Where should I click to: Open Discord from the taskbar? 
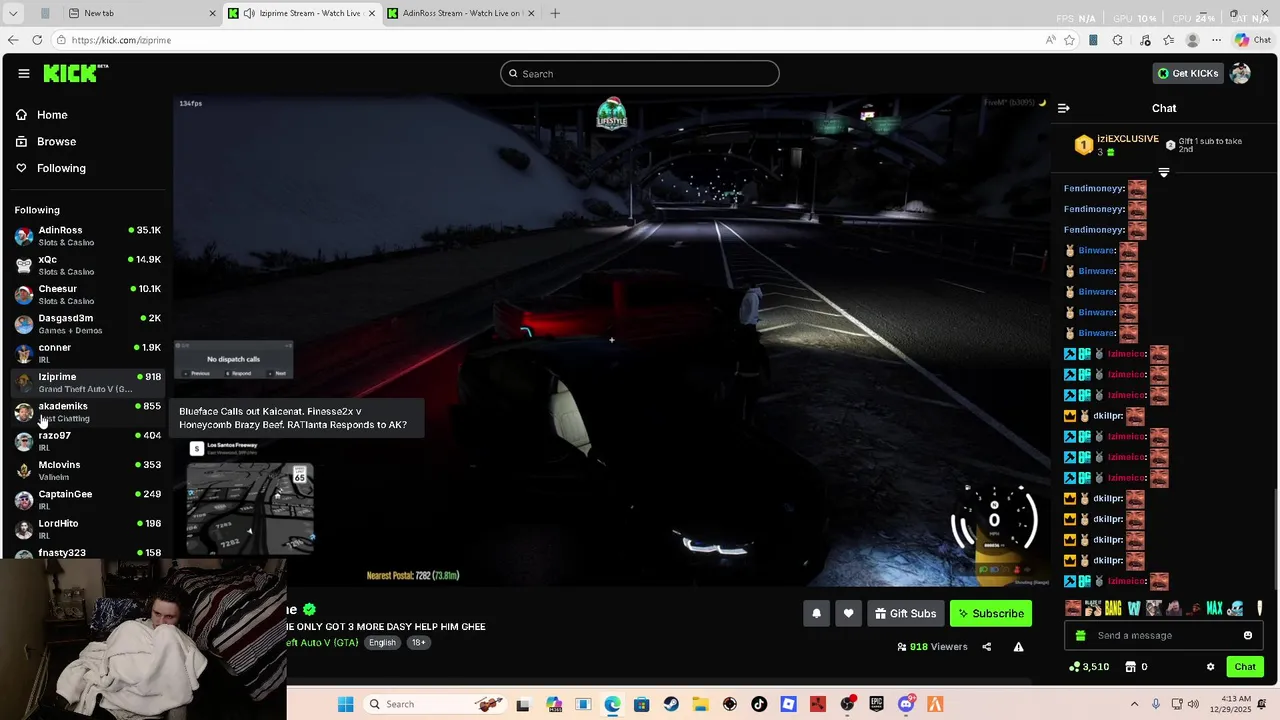(906, 704)
